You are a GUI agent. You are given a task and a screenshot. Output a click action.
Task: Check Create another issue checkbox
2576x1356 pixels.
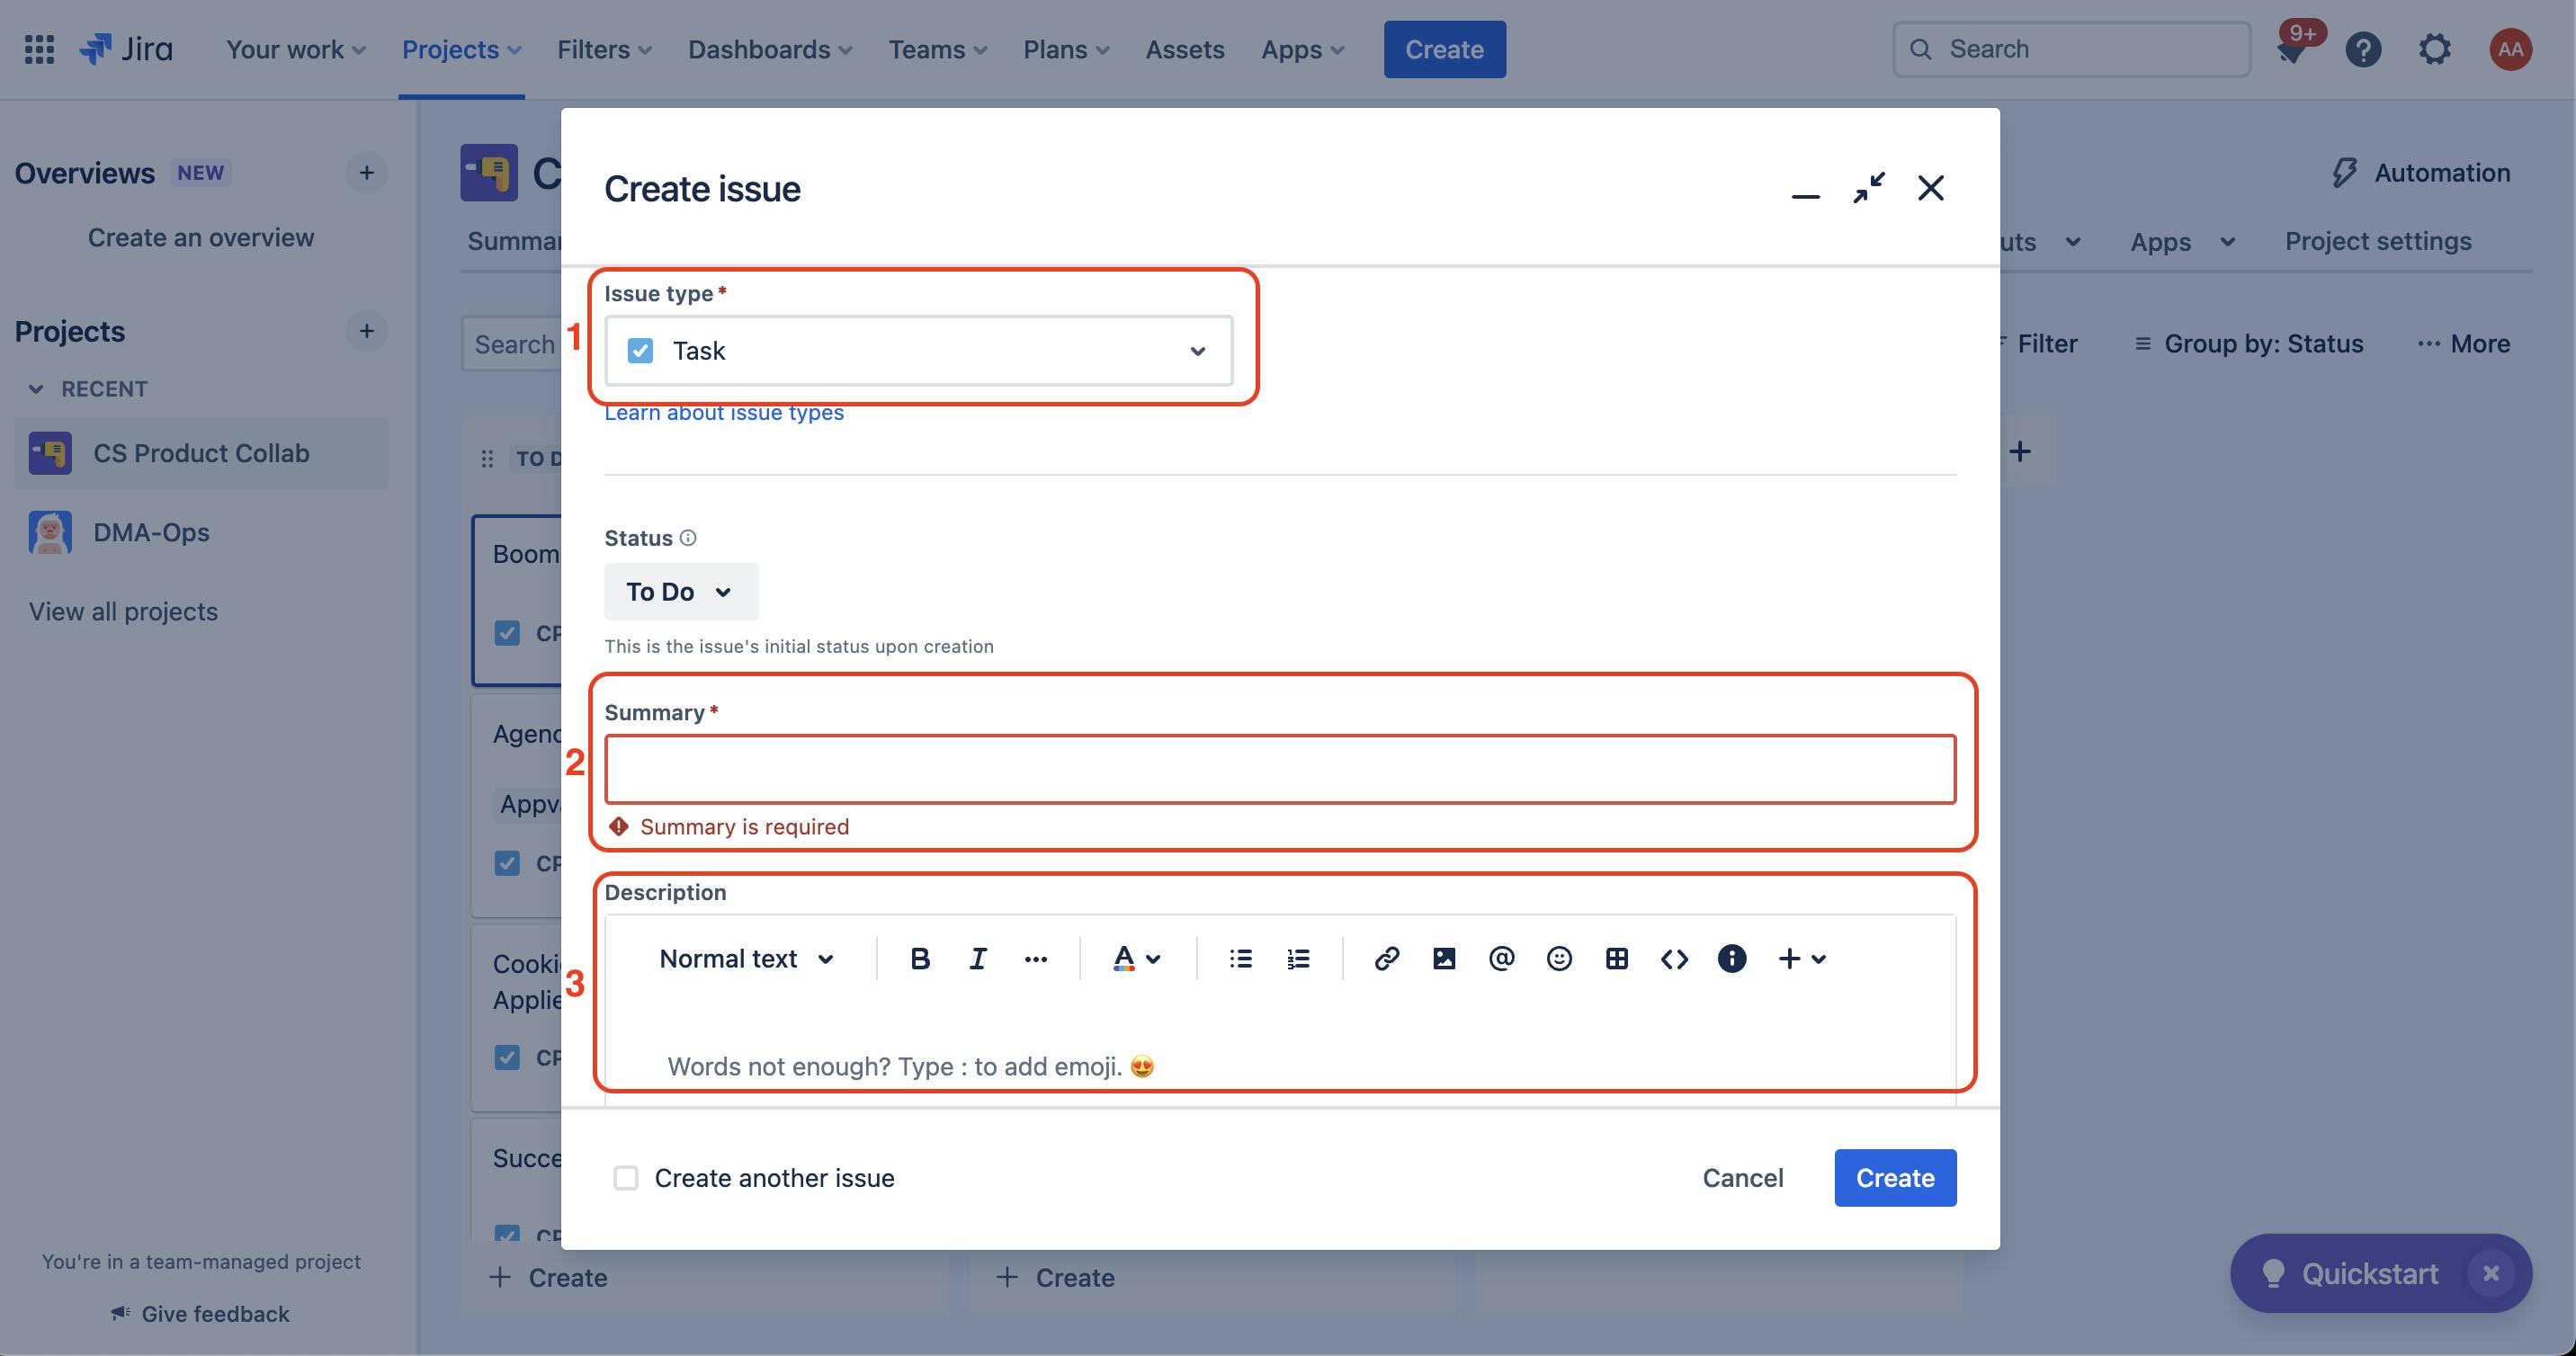click(x=626, y=1178)
